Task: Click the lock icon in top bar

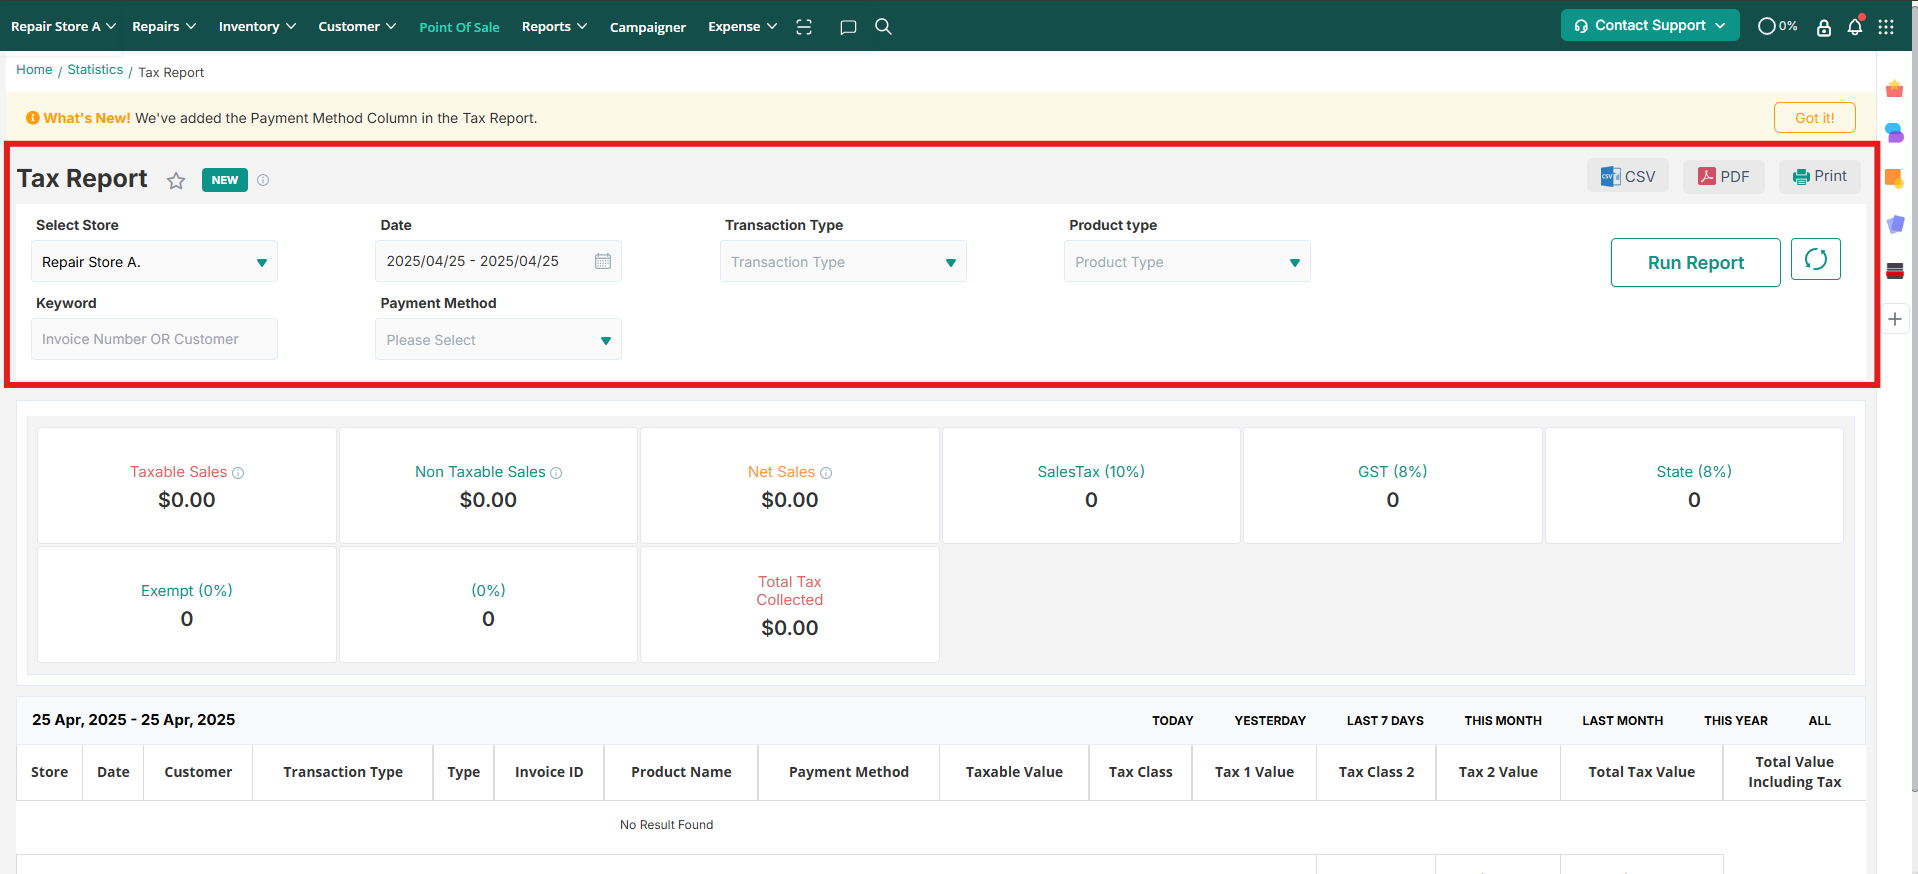Action: pos(1824,27)
